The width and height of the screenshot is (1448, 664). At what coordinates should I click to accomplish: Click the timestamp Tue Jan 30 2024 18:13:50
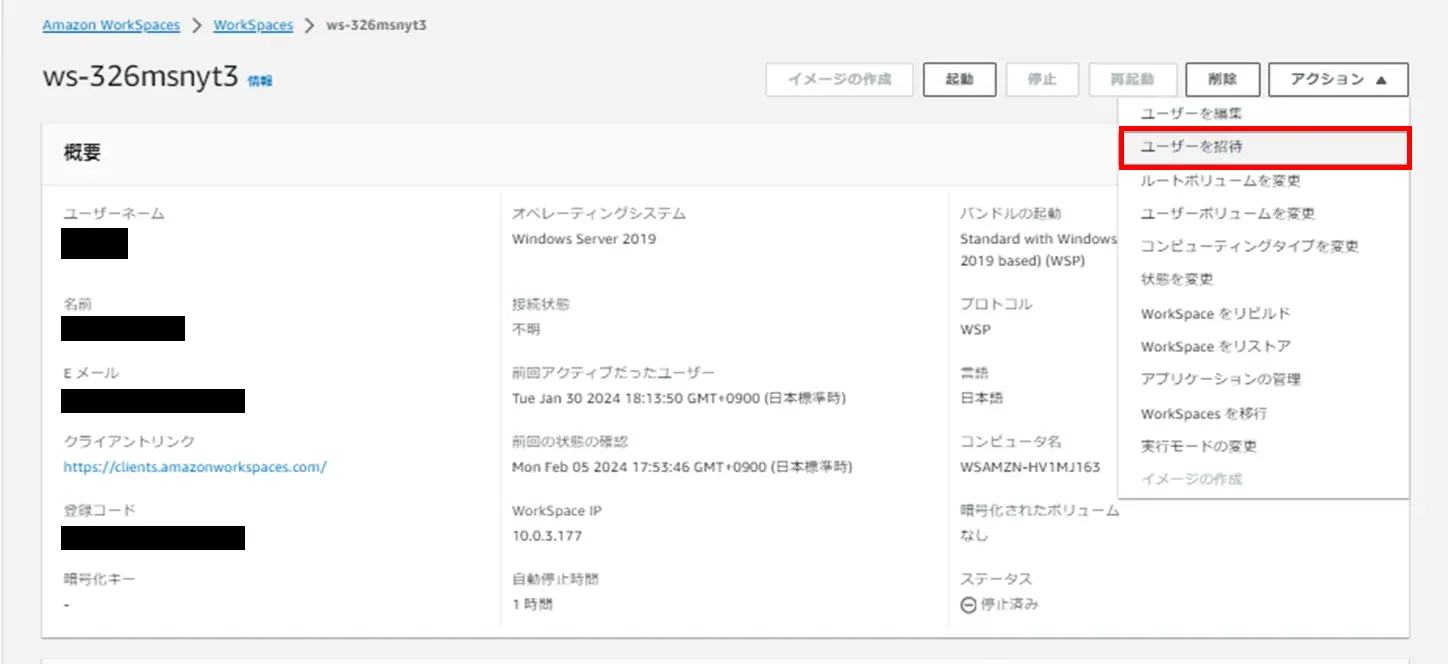[679, 398]
